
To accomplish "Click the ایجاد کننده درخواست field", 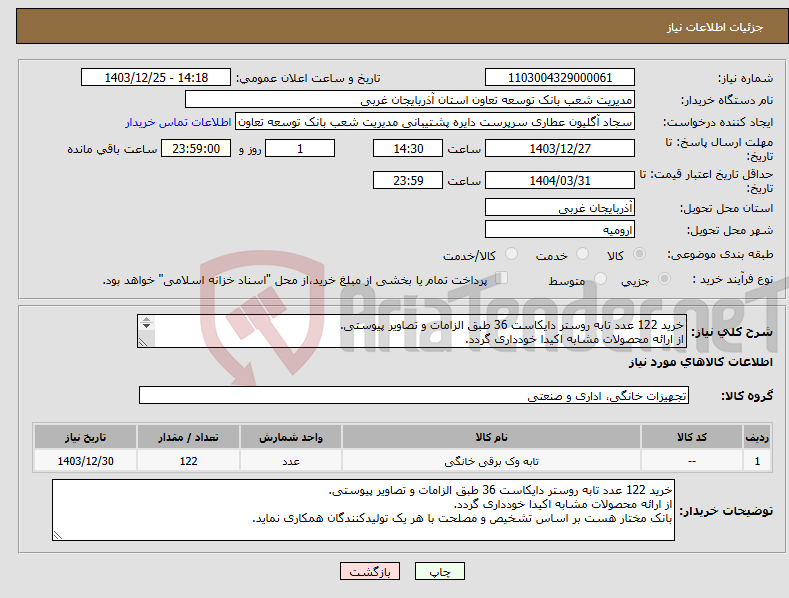I will (x=435, y=122).
